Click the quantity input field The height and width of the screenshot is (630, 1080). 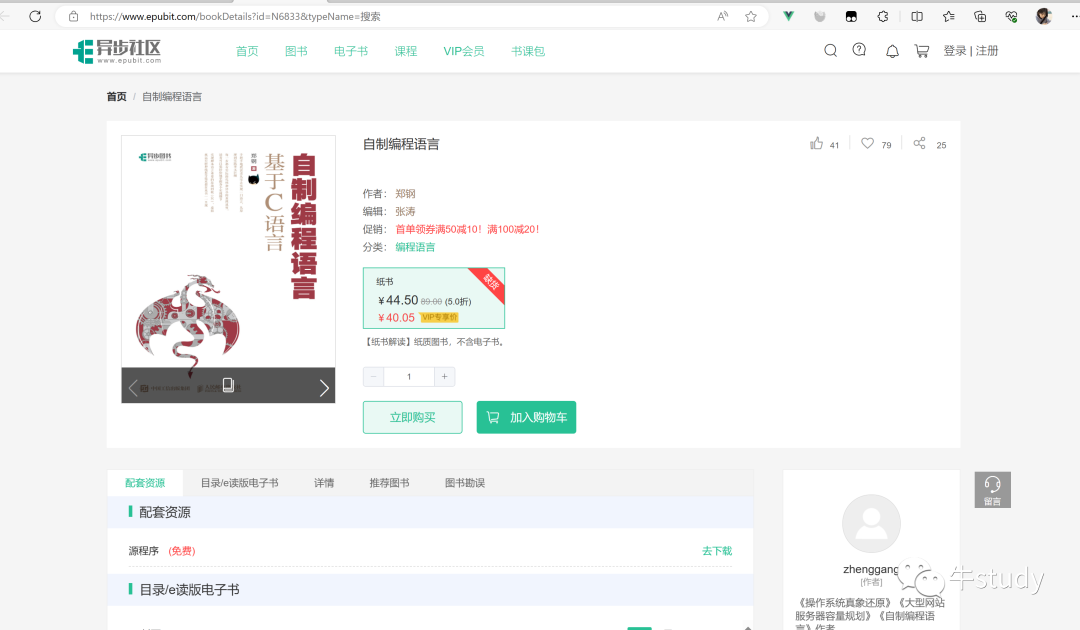pos(409,377)
